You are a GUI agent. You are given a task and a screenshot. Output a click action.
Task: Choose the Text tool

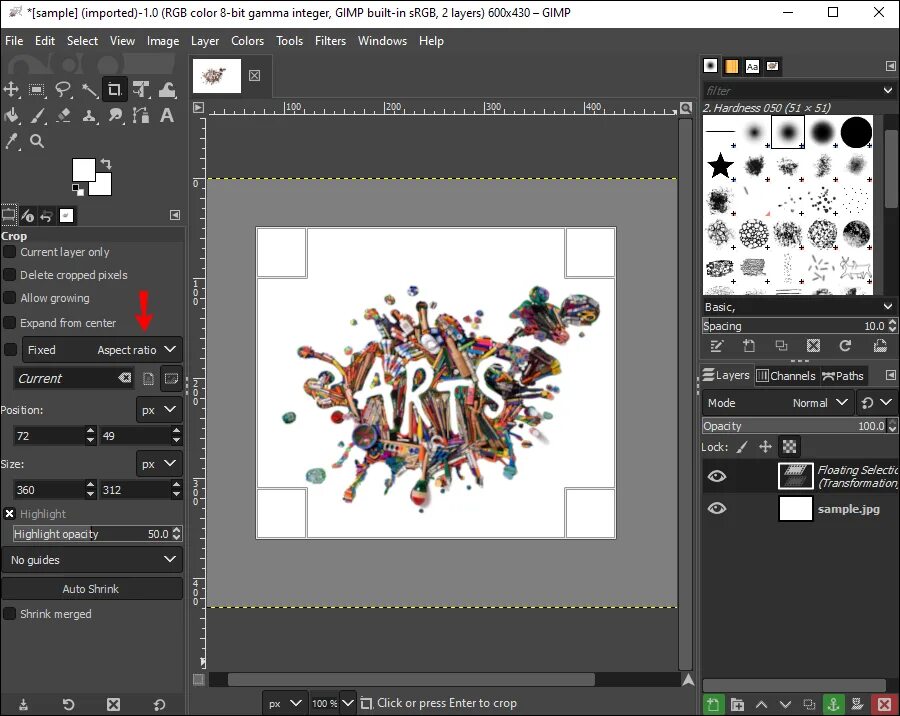pos(167,115)
